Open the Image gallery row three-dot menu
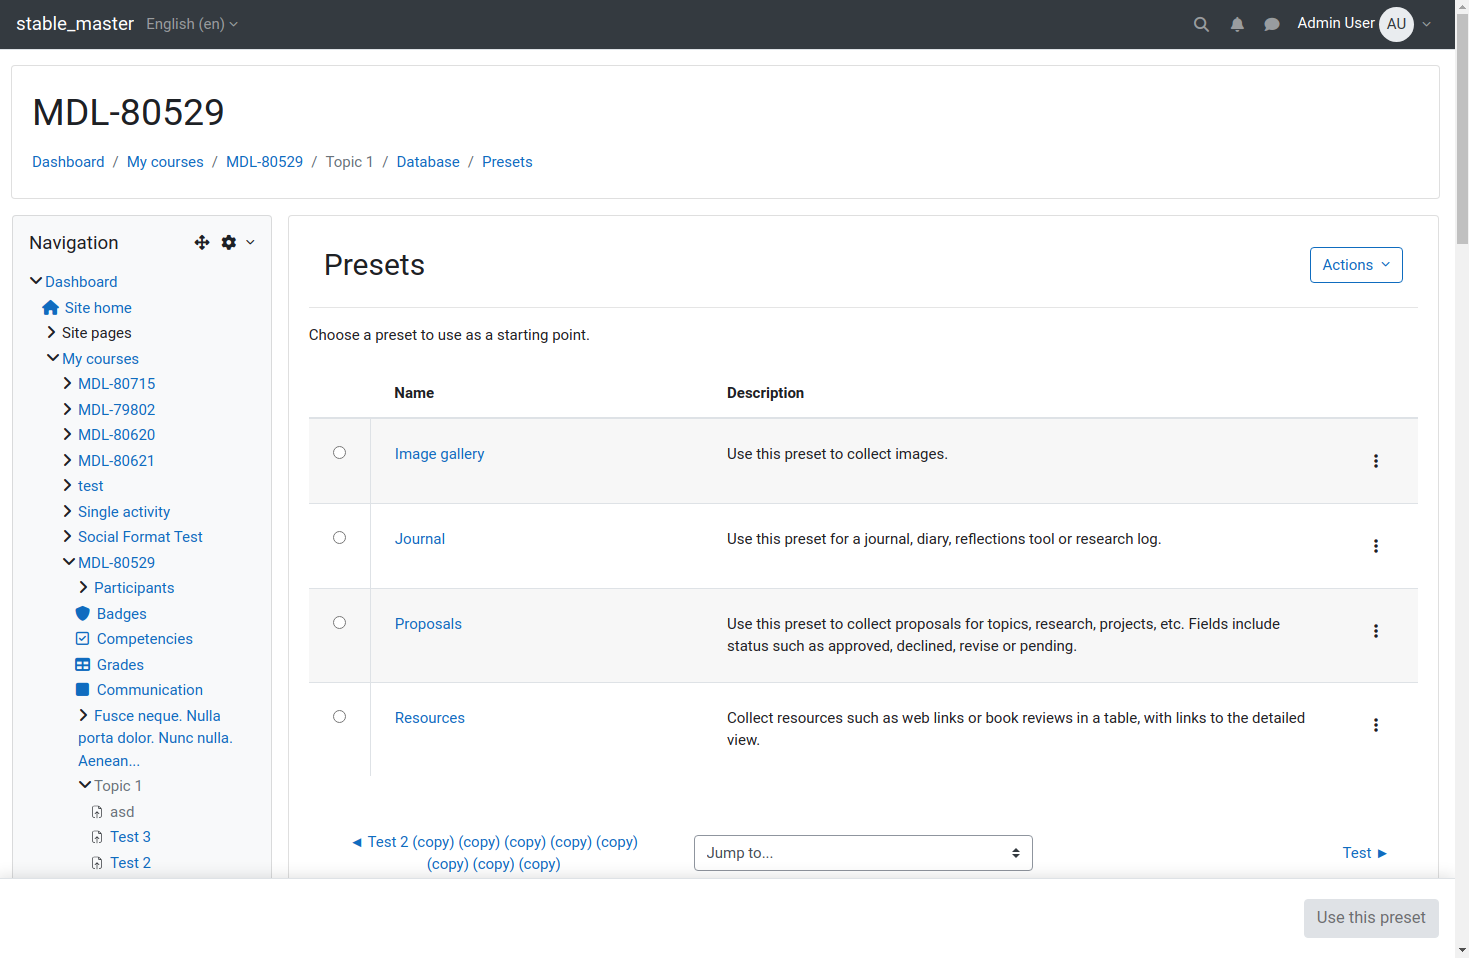Viewport: 1469px width, 958px height. click(1376, 461)
